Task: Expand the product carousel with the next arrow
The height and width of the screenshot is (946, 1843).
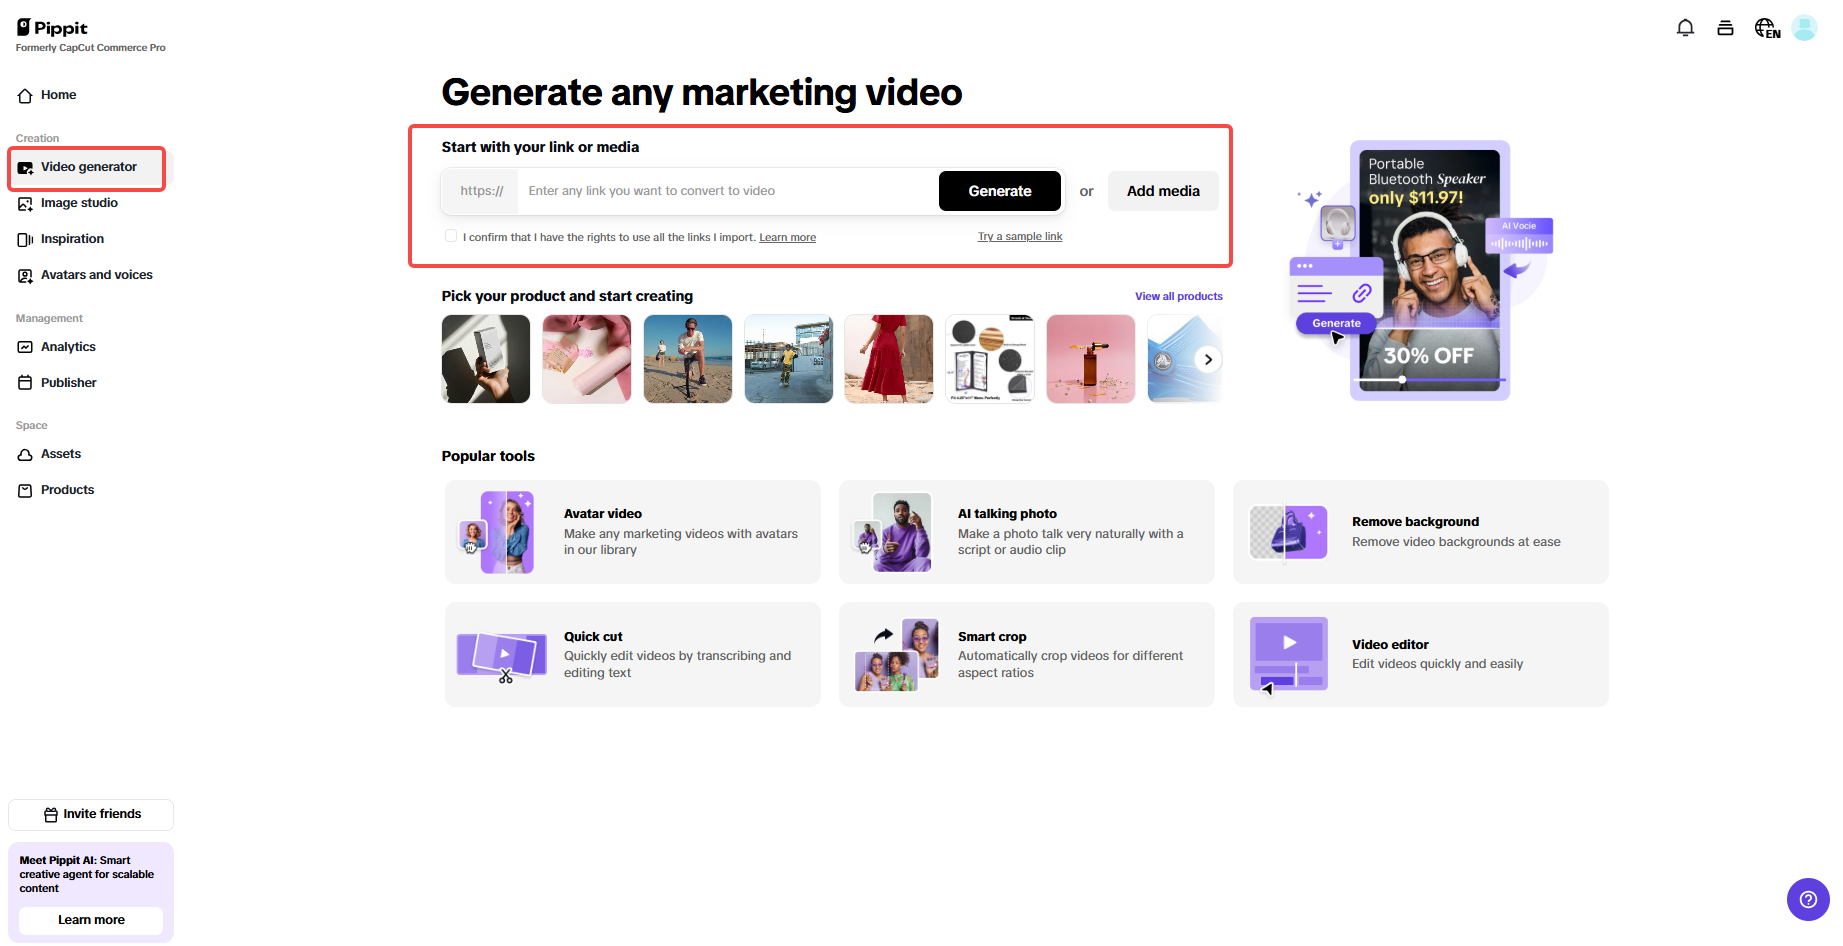Action: tap(1207, 359)
